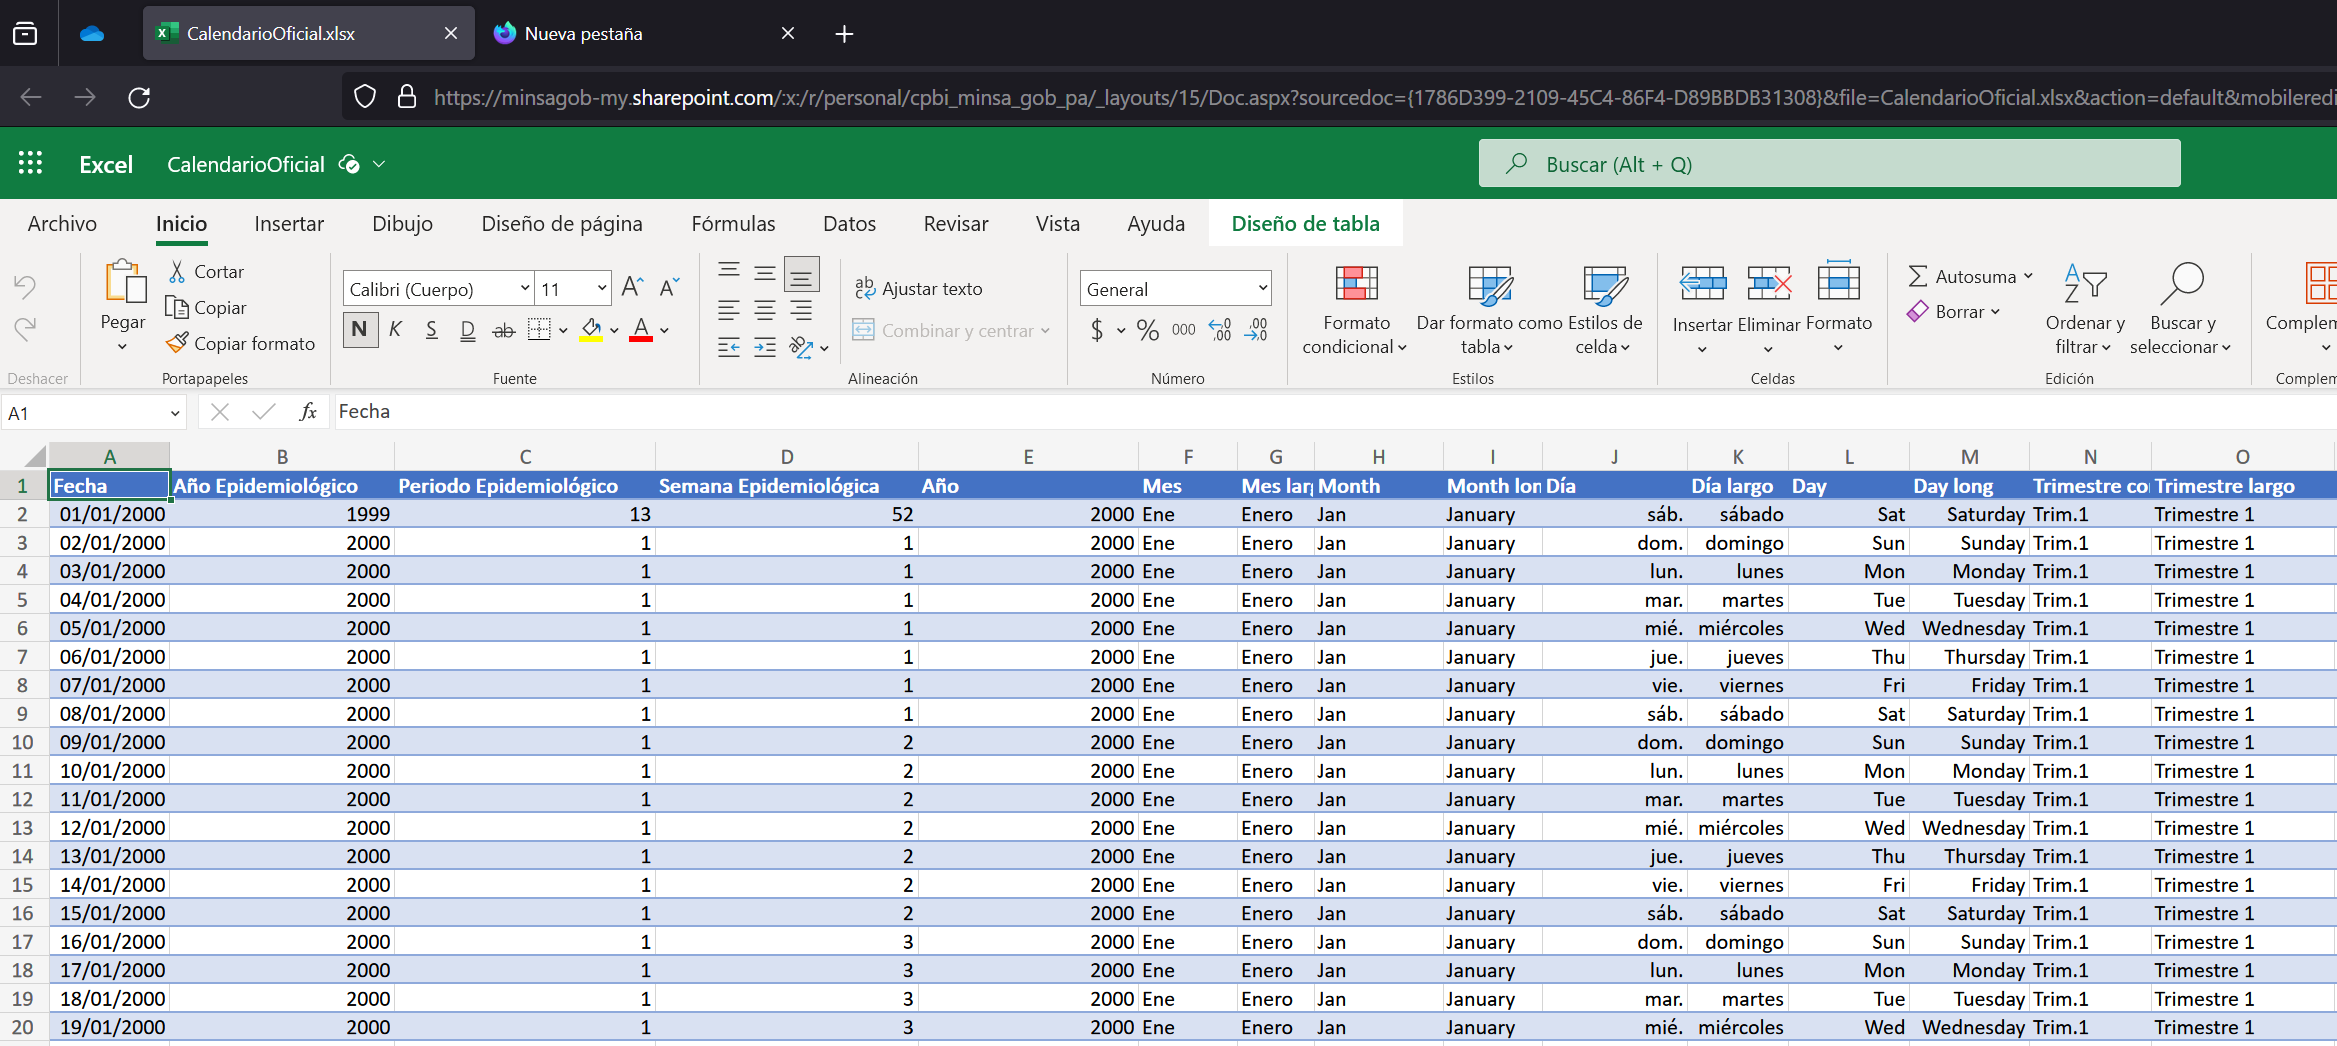Decrease decimal places icon
This screenshot has width=2337, height=1046.
[x=1256, y=329]
